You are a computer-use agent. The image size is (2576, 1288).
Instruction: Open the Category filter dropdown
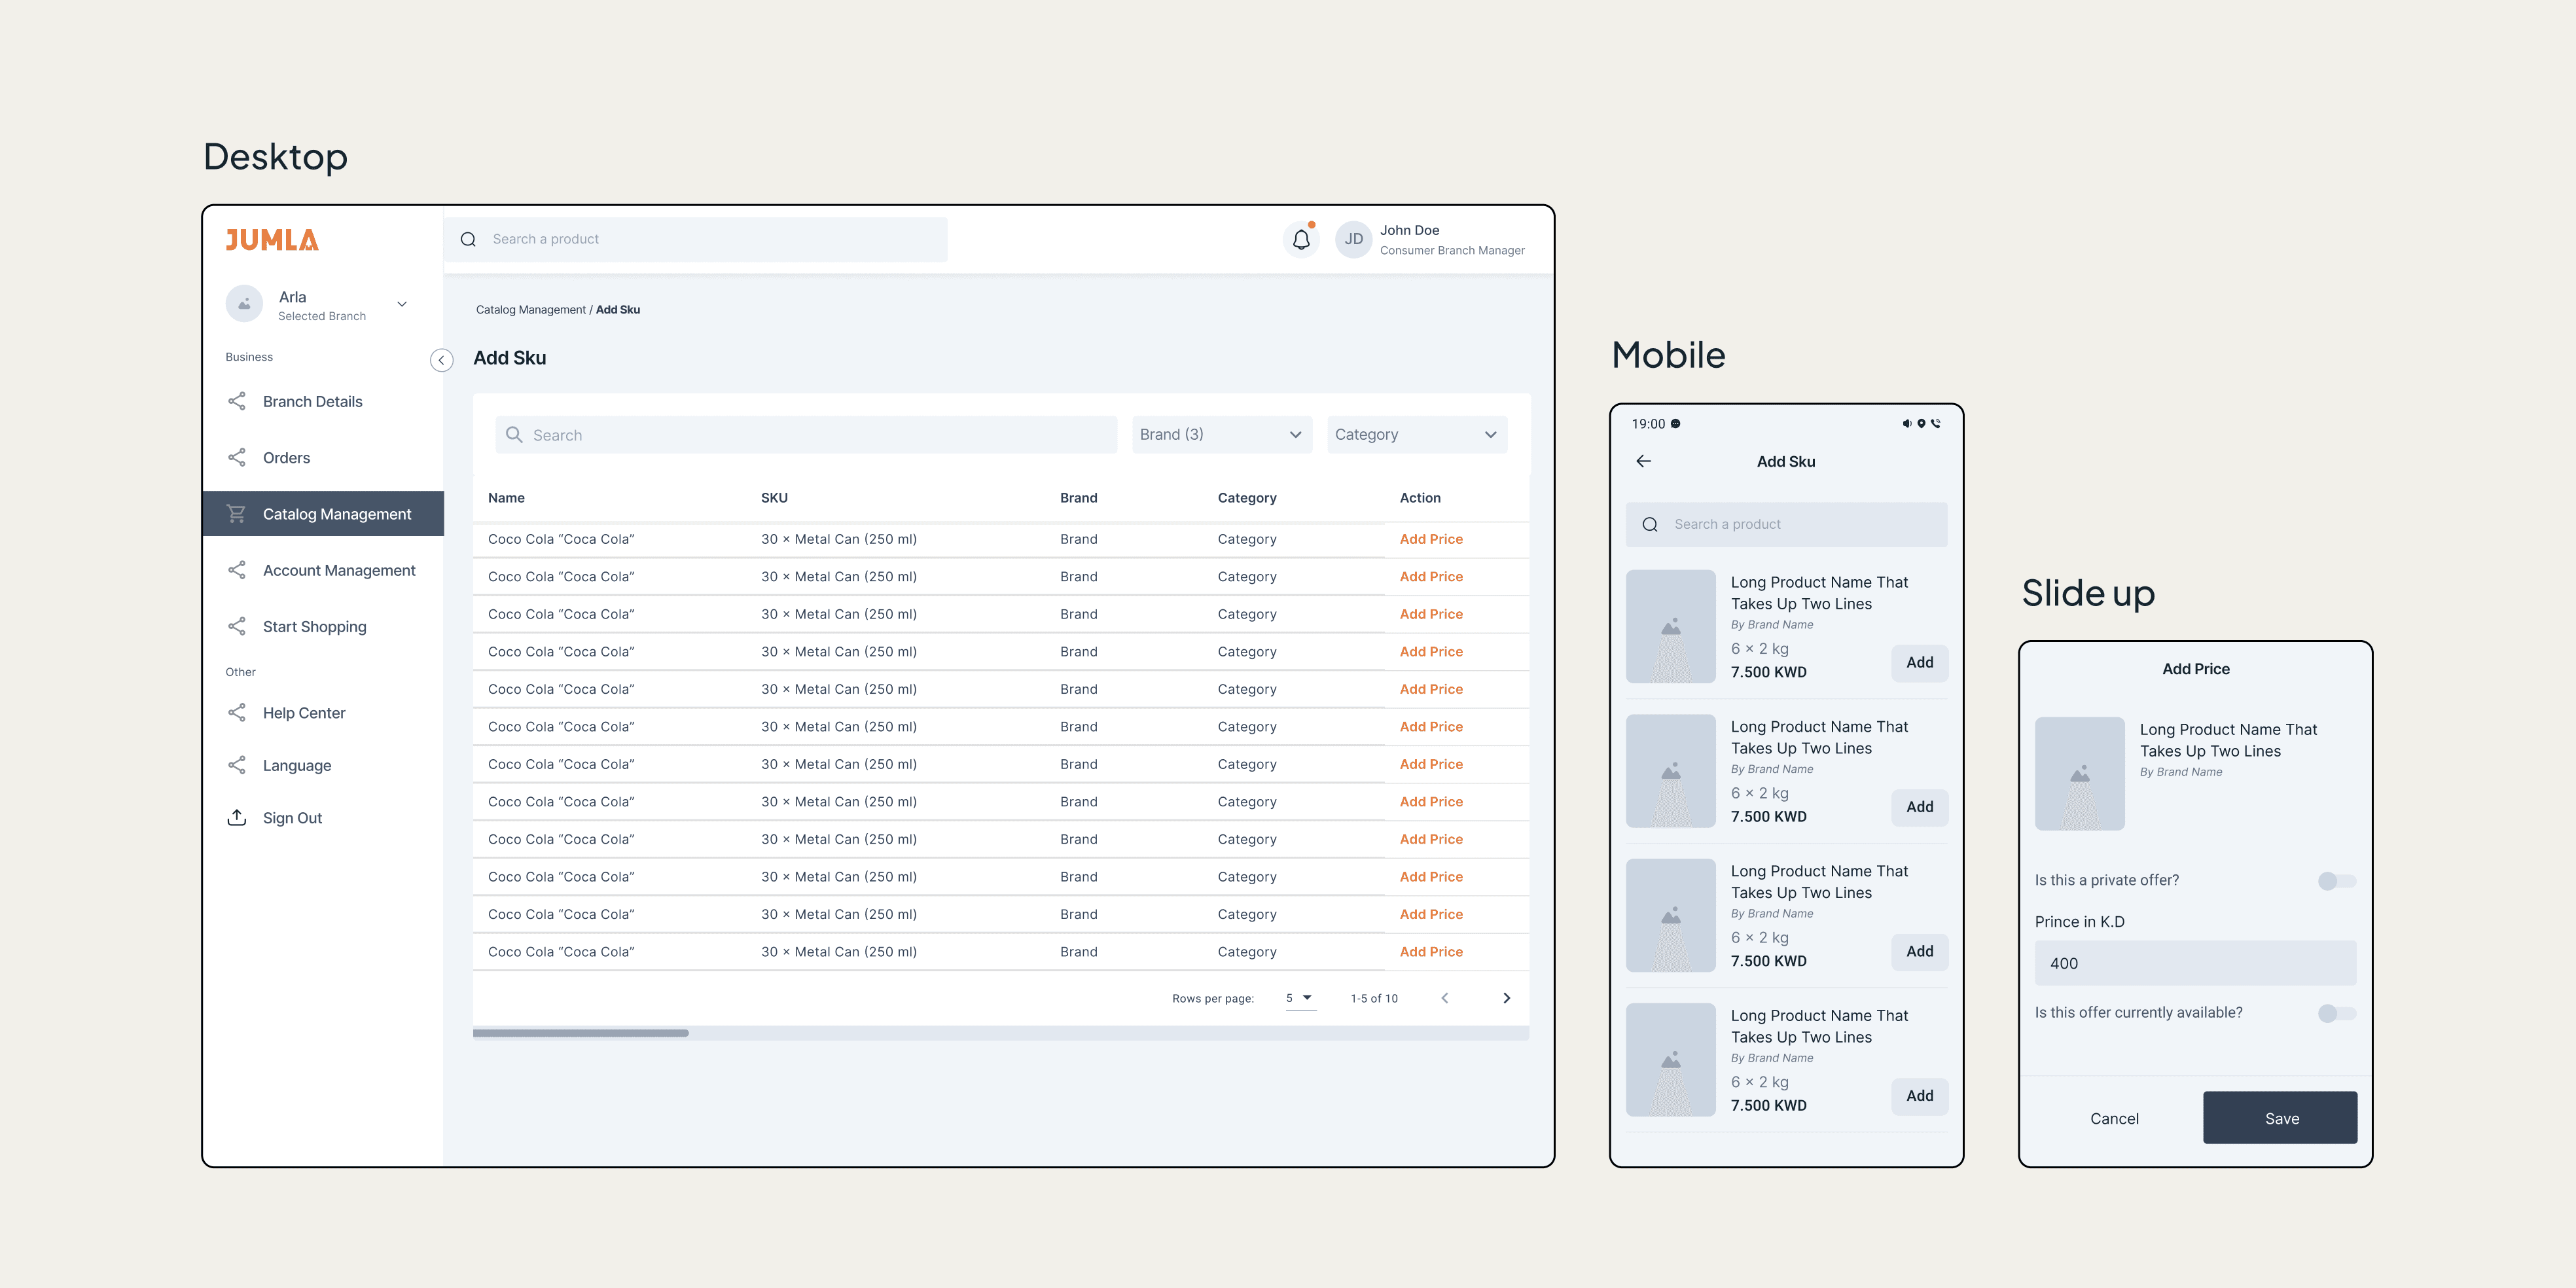pos(1416,435)
